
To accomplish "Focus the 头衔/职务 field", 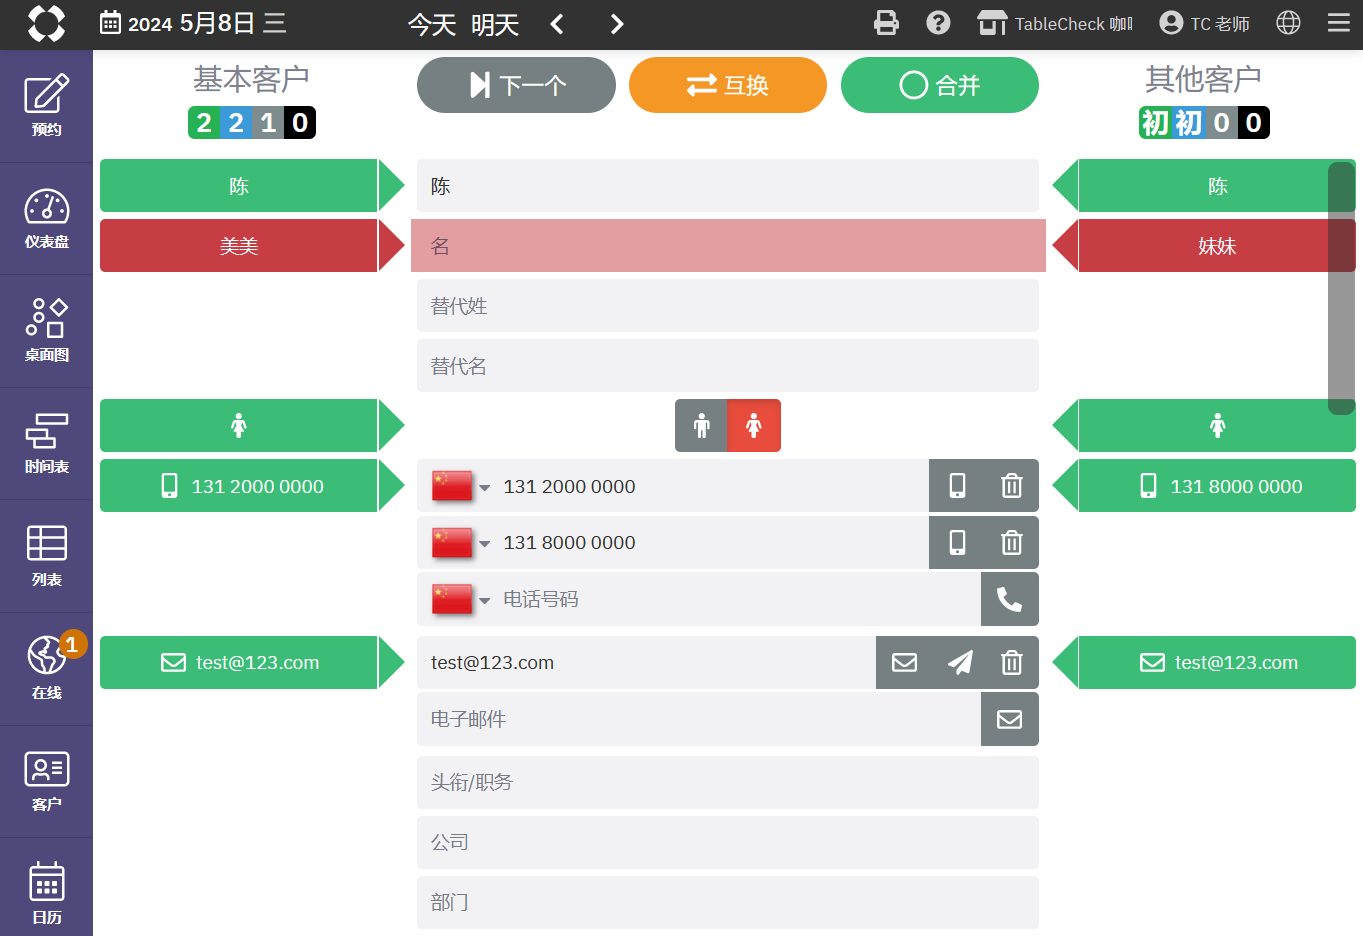I will point(728,782).
